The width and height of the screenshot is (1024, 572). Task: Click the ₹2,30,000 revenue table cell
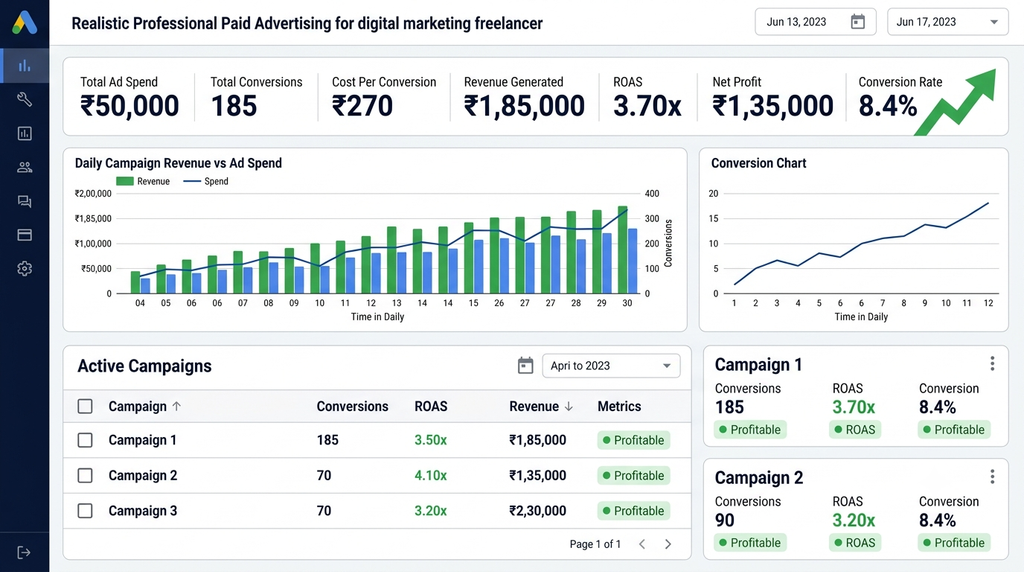pyautogui.click(x=537, y=511)
